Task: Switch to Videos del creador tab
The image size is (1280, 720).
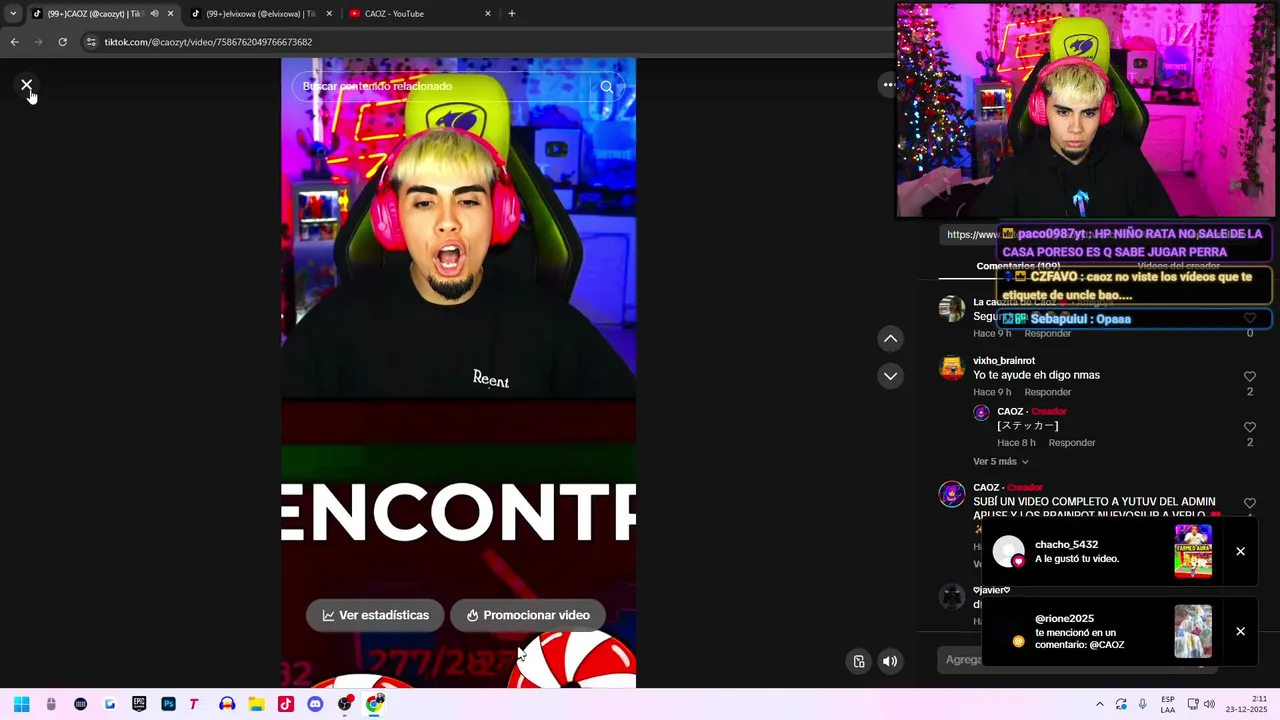Action: click(x=1178, y=266)
